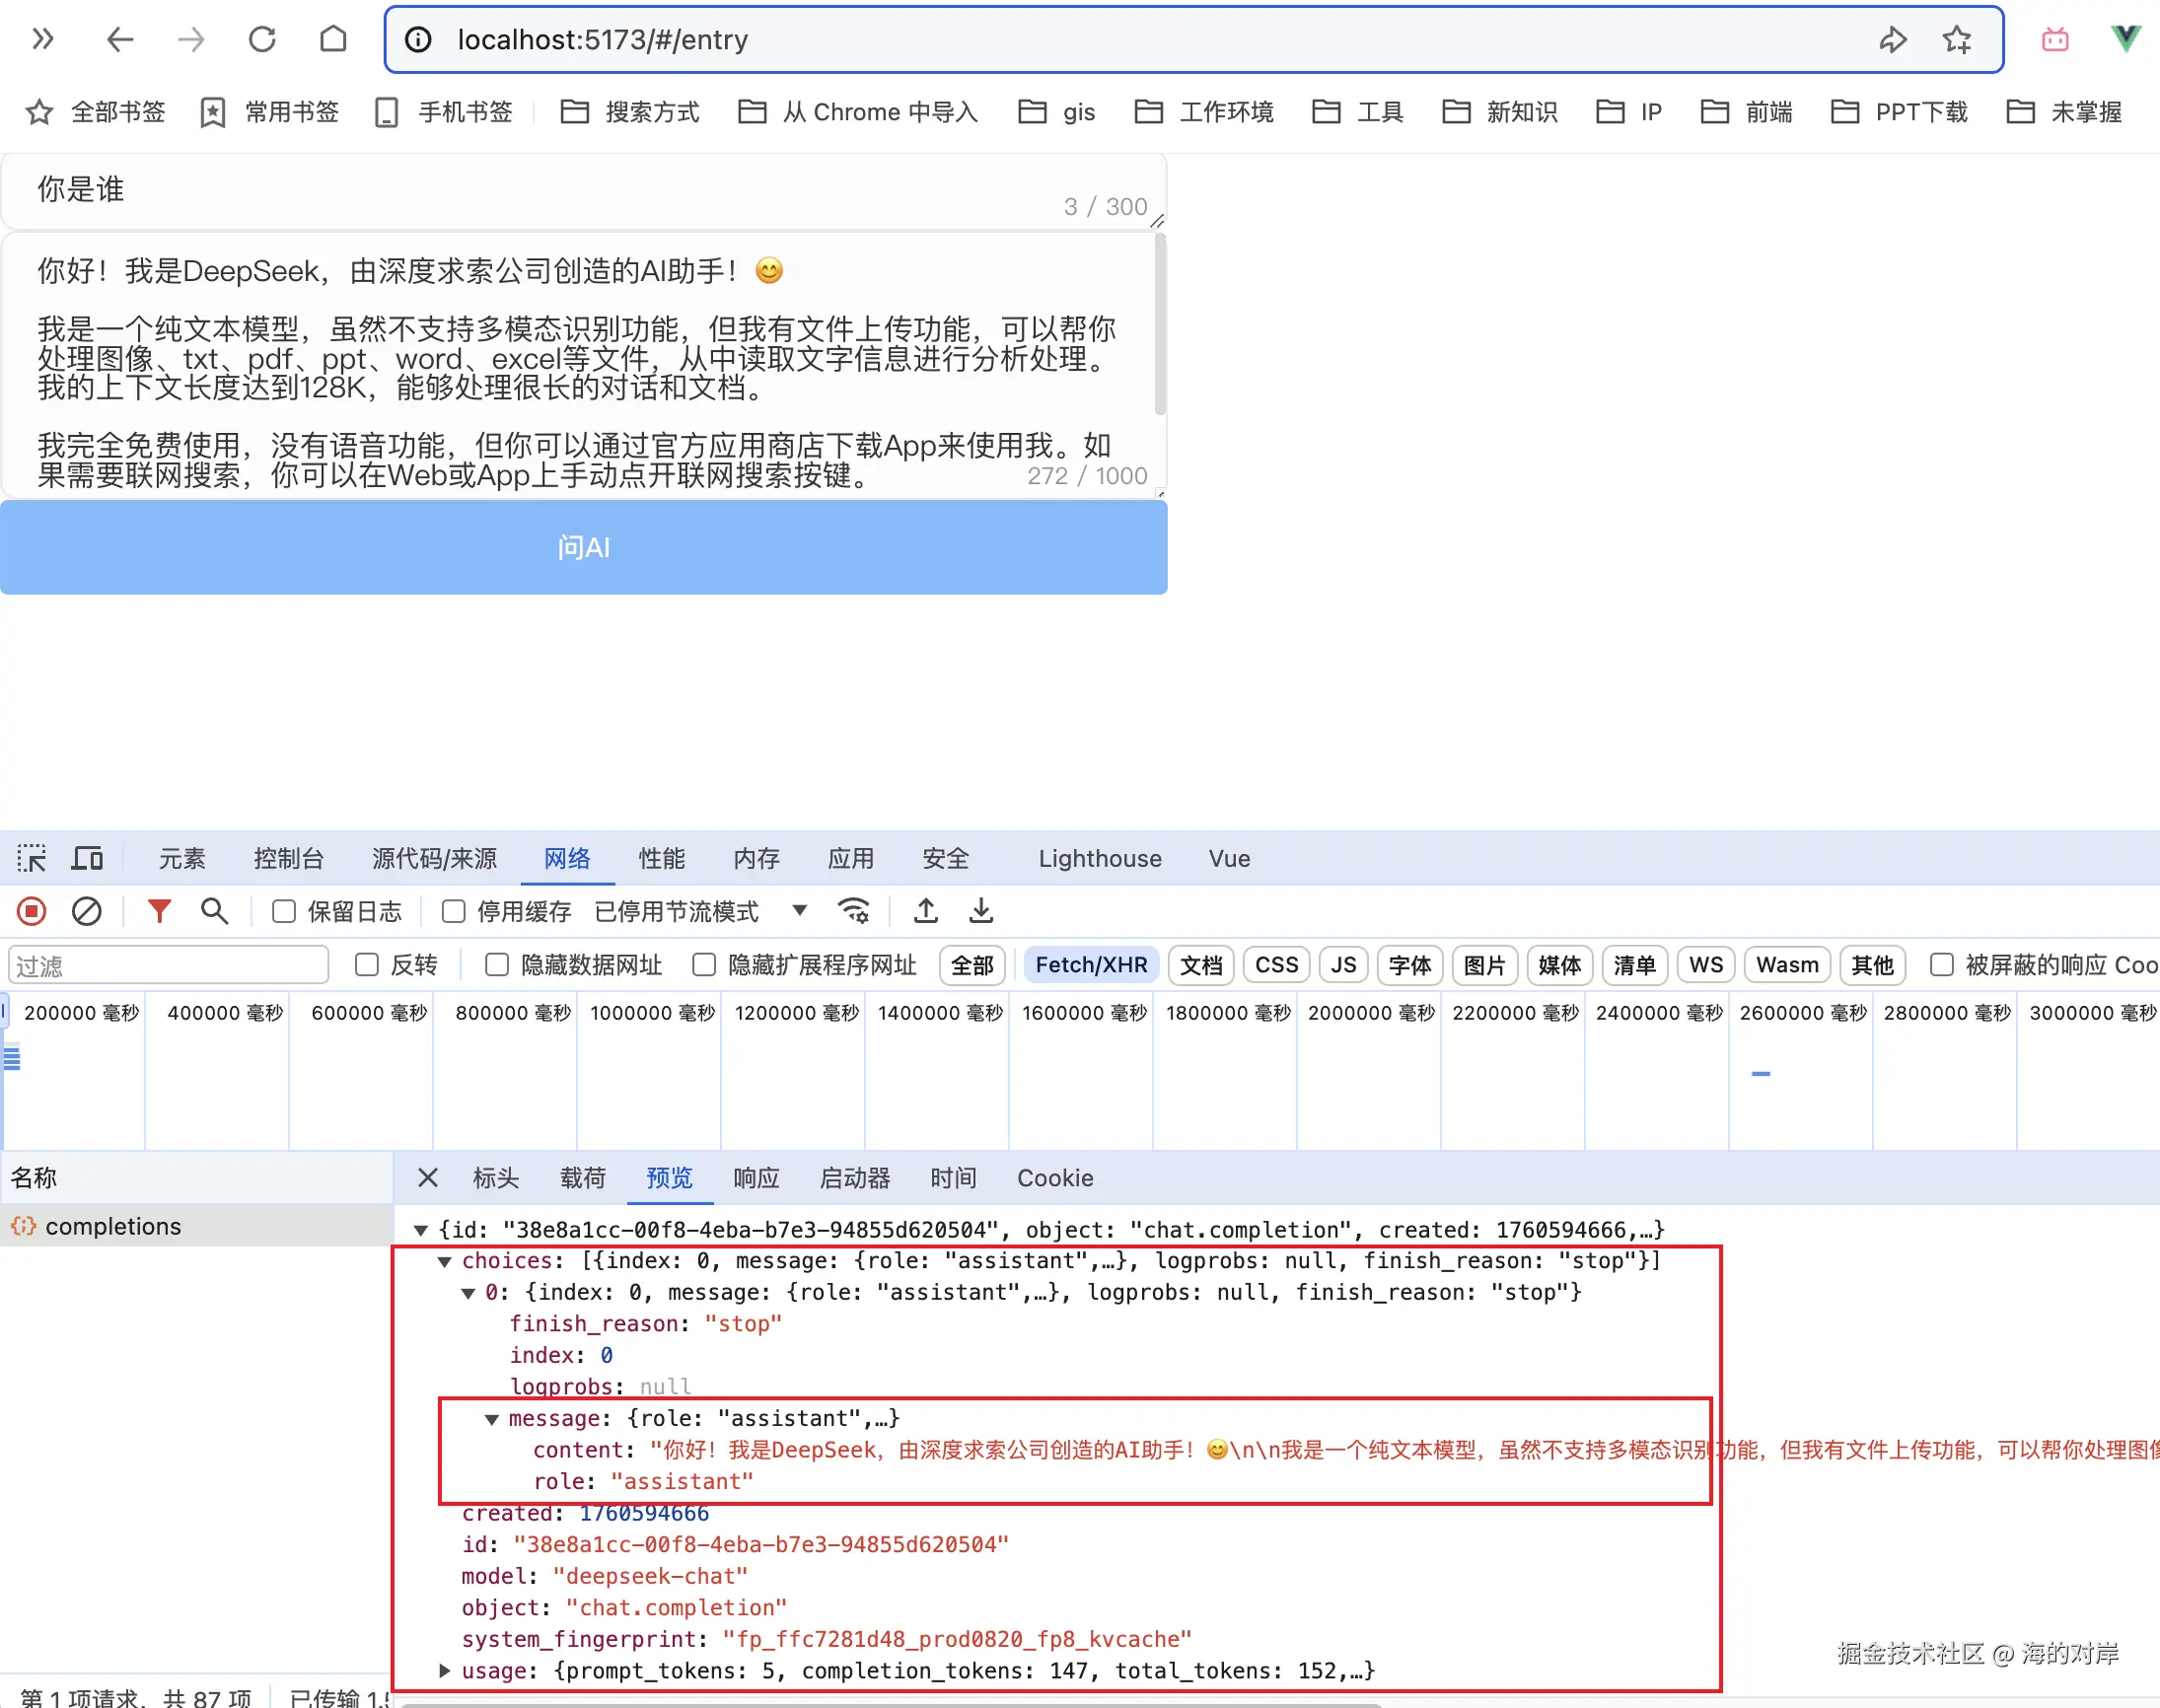Export network log as HAR (download icon)

[x=981, y=910]
